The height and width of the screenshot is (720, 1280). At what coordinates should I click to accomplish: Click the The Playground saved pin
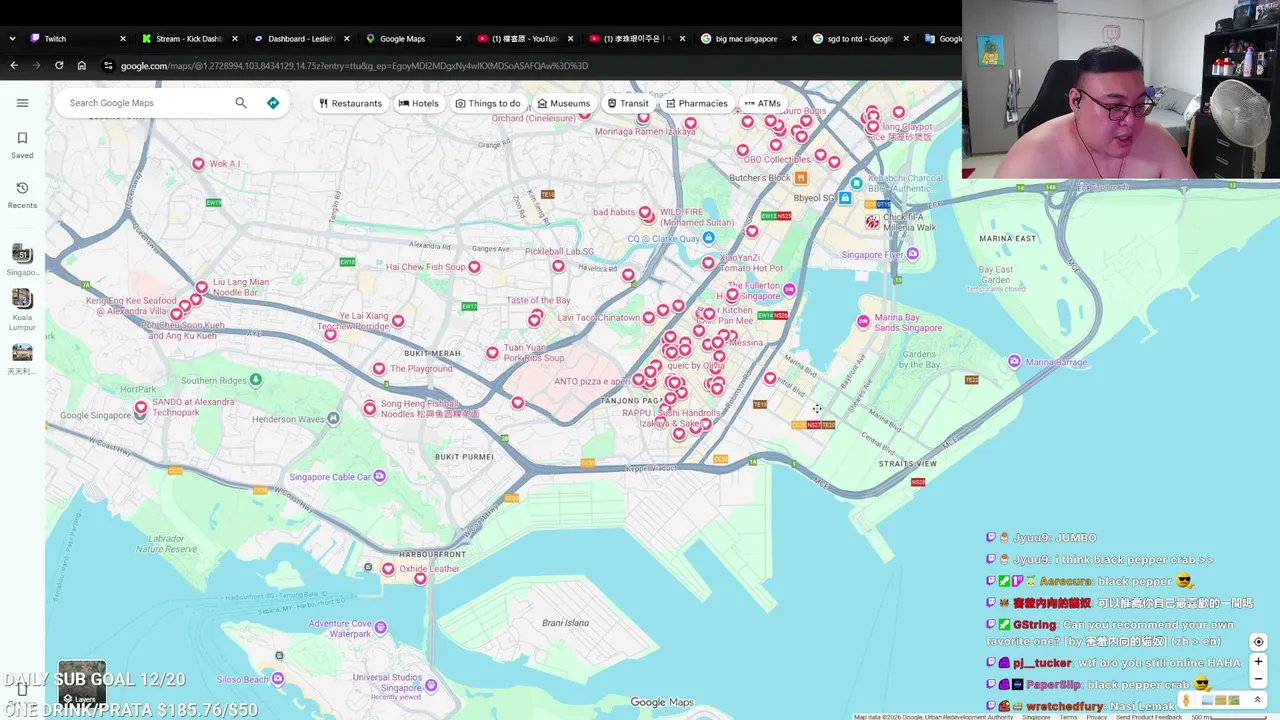point(379,369)
